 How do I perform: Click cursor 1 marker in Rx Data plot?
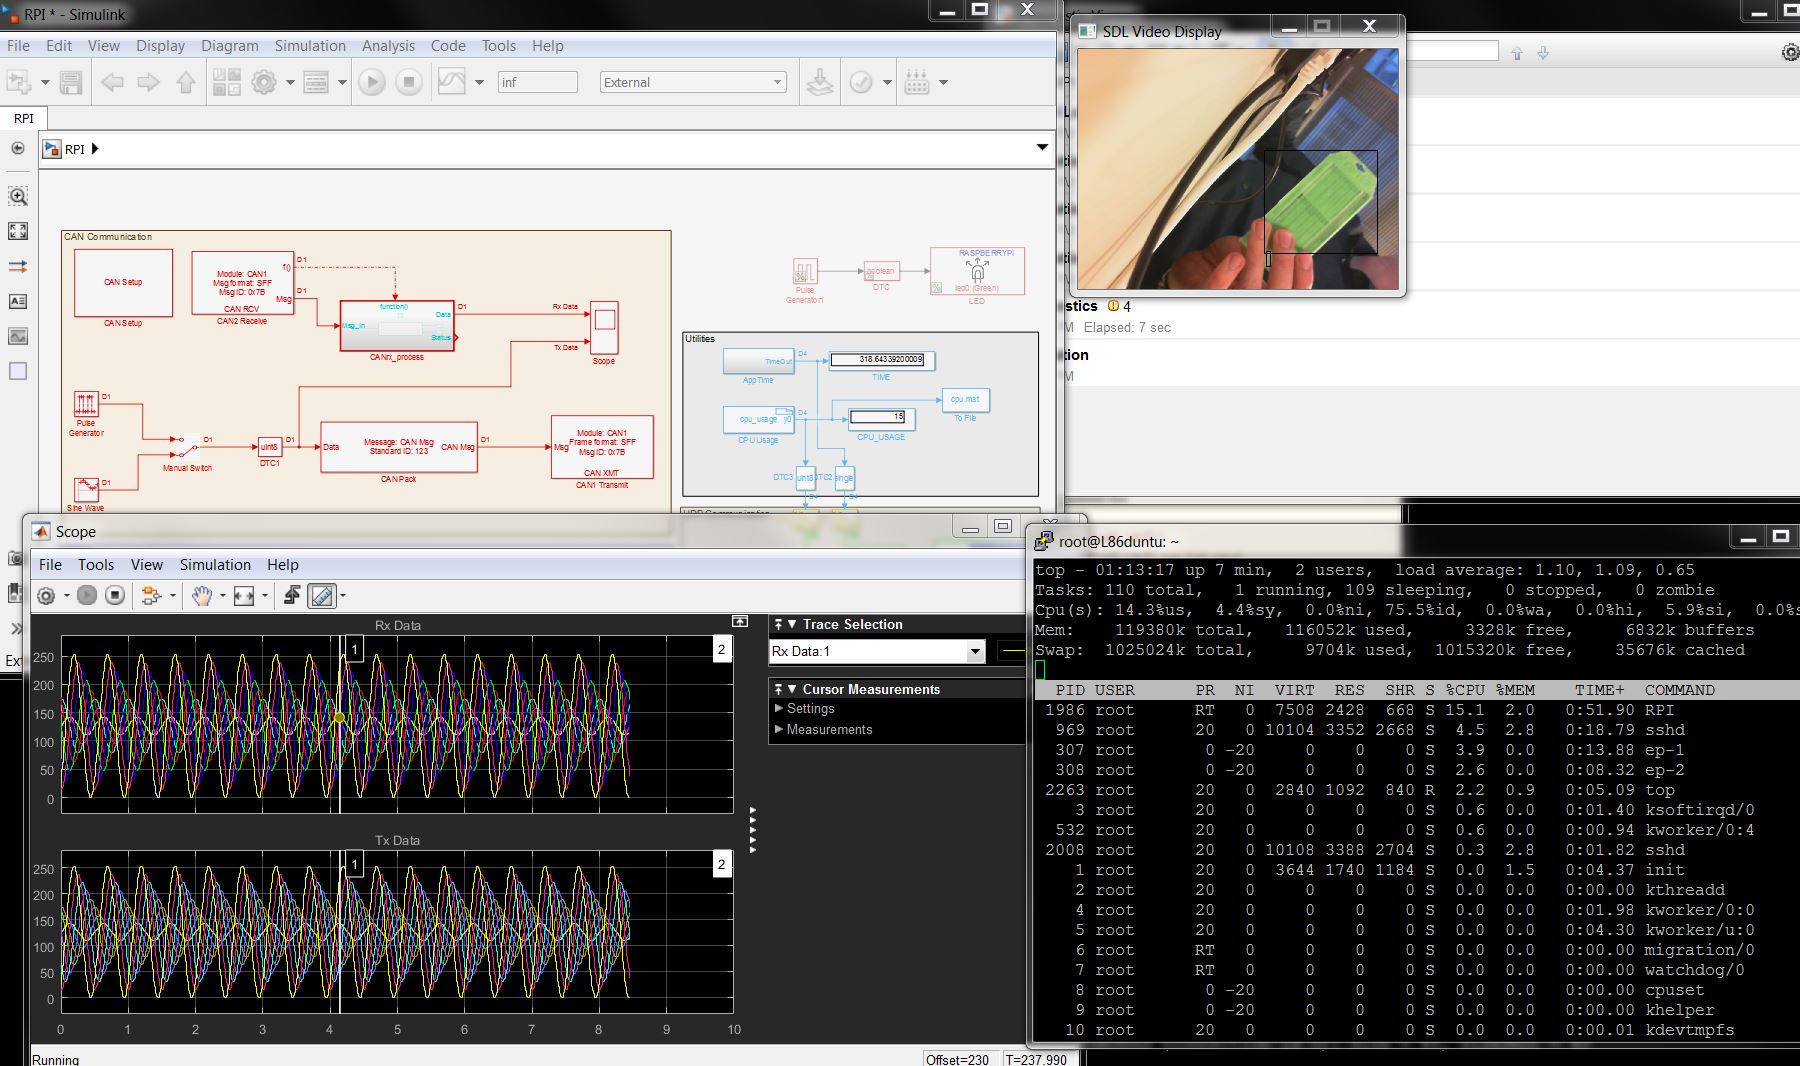click(354, 649)
